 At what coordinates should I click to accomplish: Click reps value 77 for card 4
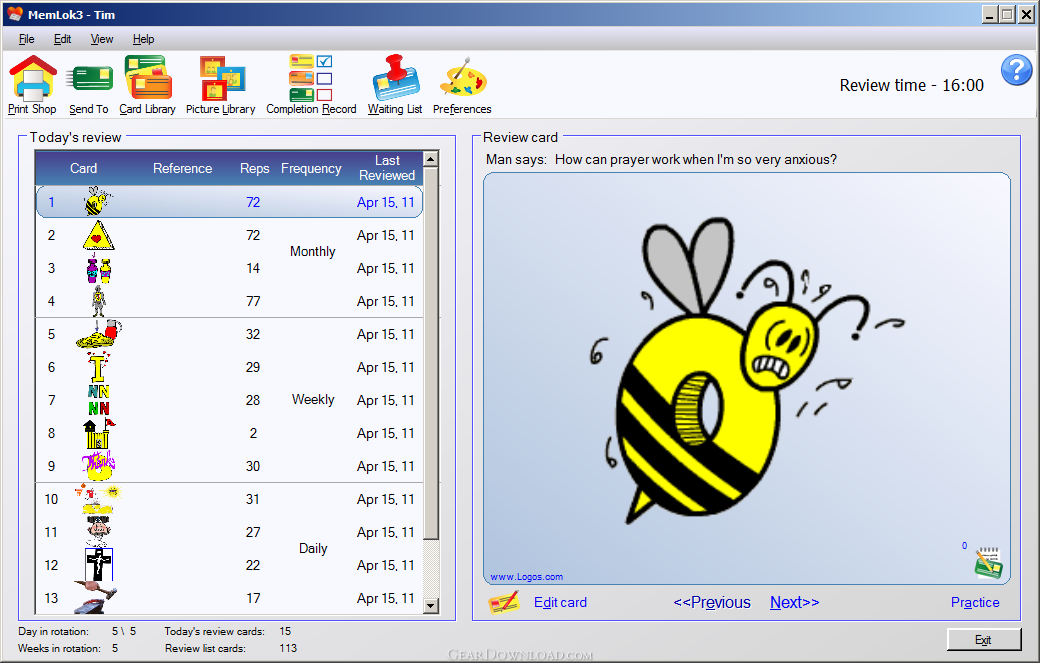point(253,302)
